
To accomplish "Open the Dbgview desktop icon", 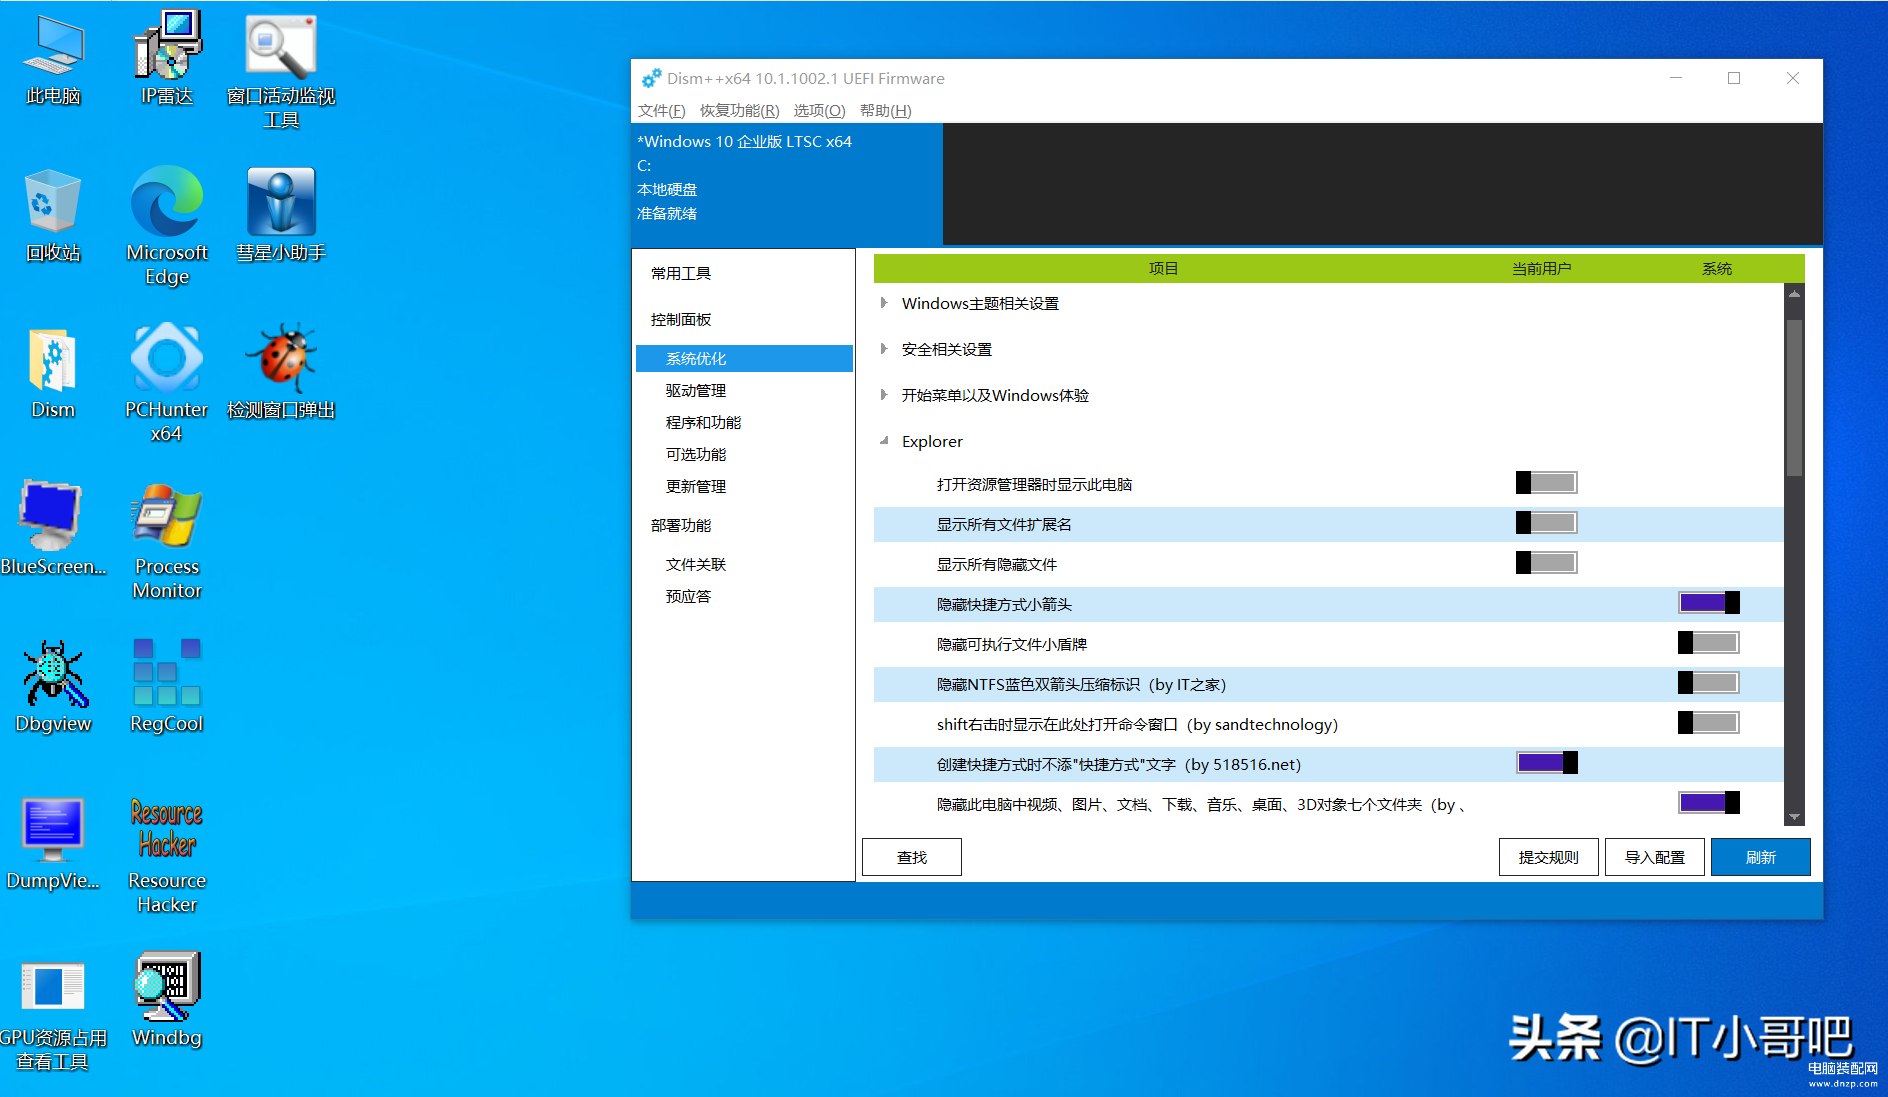I will point(53,686).
